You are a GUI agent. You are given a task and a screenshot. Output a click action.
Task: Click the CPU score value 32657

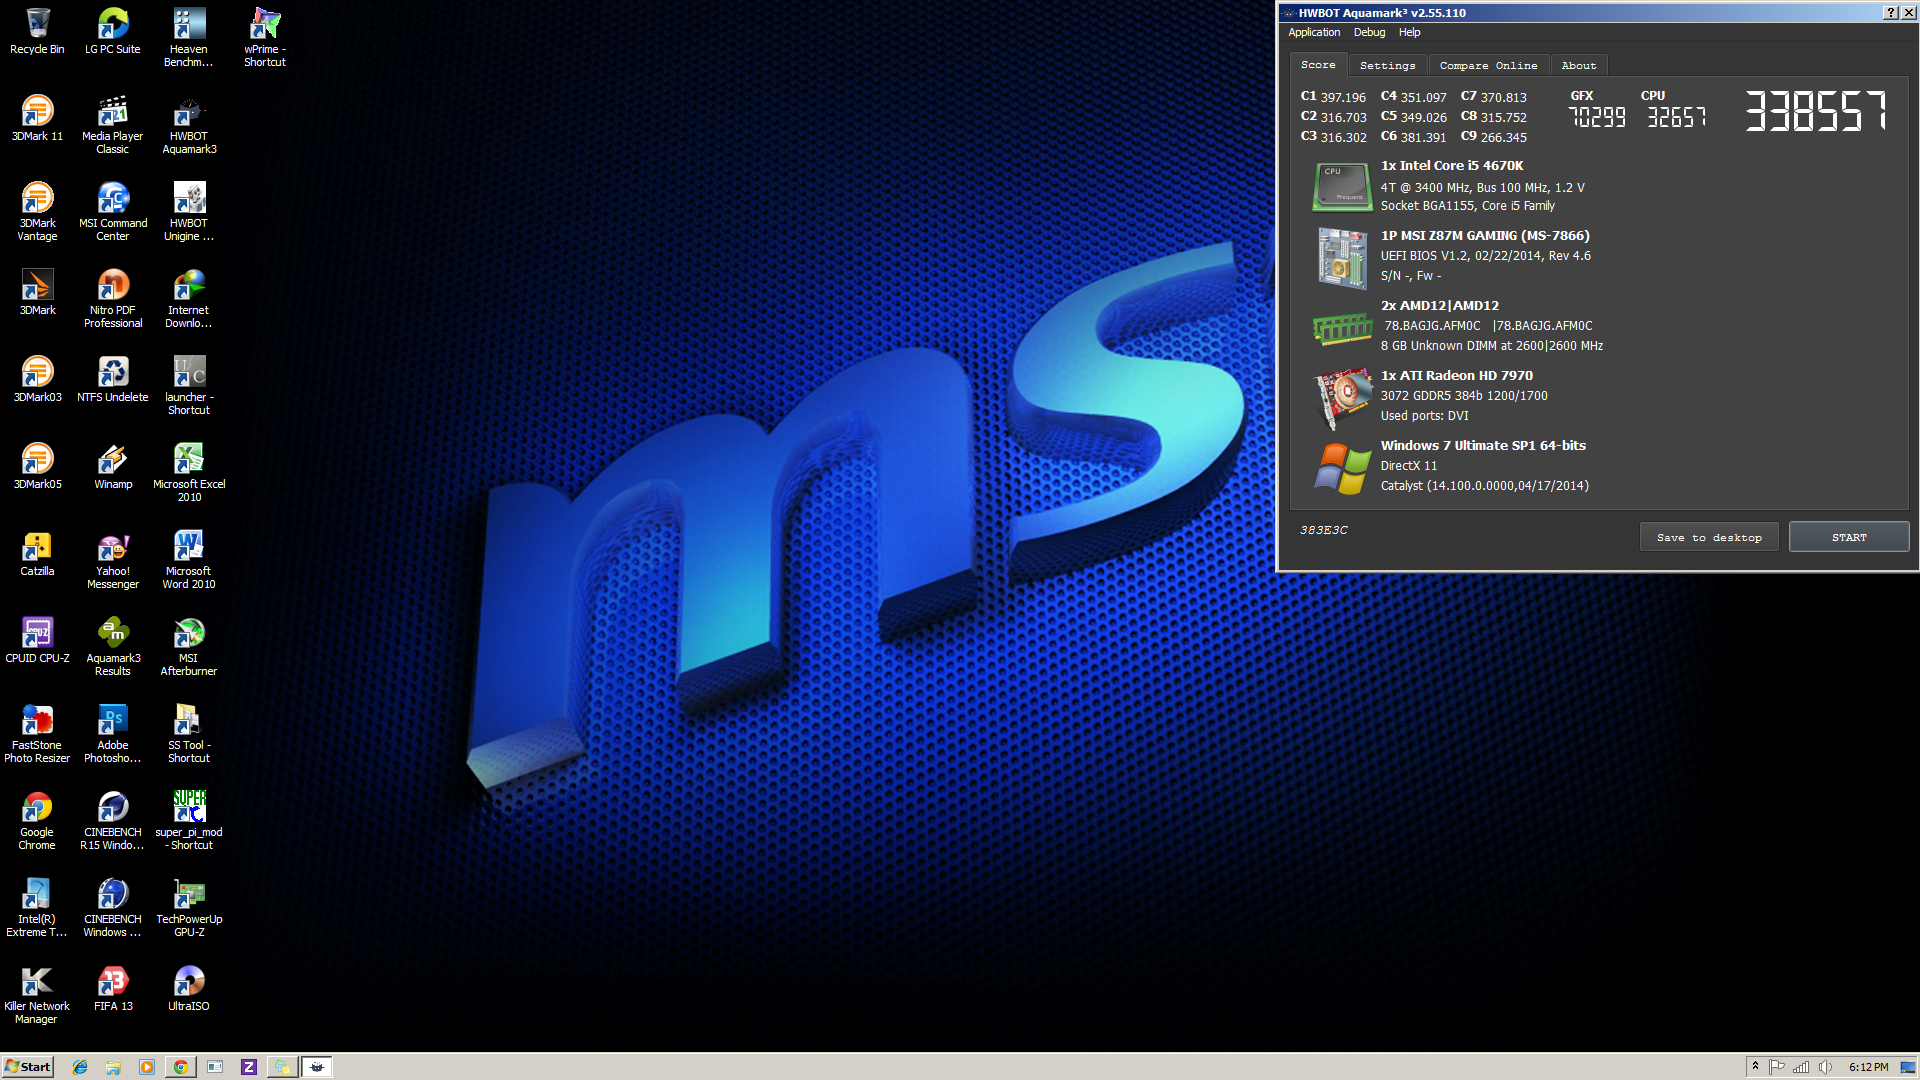(1677, 117)
